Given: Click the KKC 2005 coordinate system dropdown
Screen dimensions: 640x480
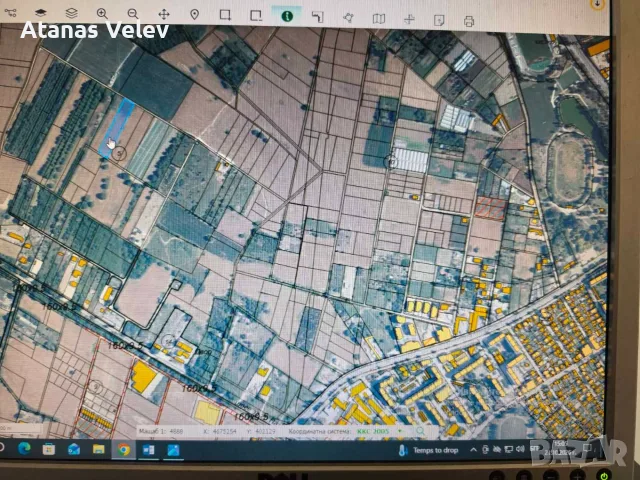Looking at the screenshot, I should pos(380,431).
